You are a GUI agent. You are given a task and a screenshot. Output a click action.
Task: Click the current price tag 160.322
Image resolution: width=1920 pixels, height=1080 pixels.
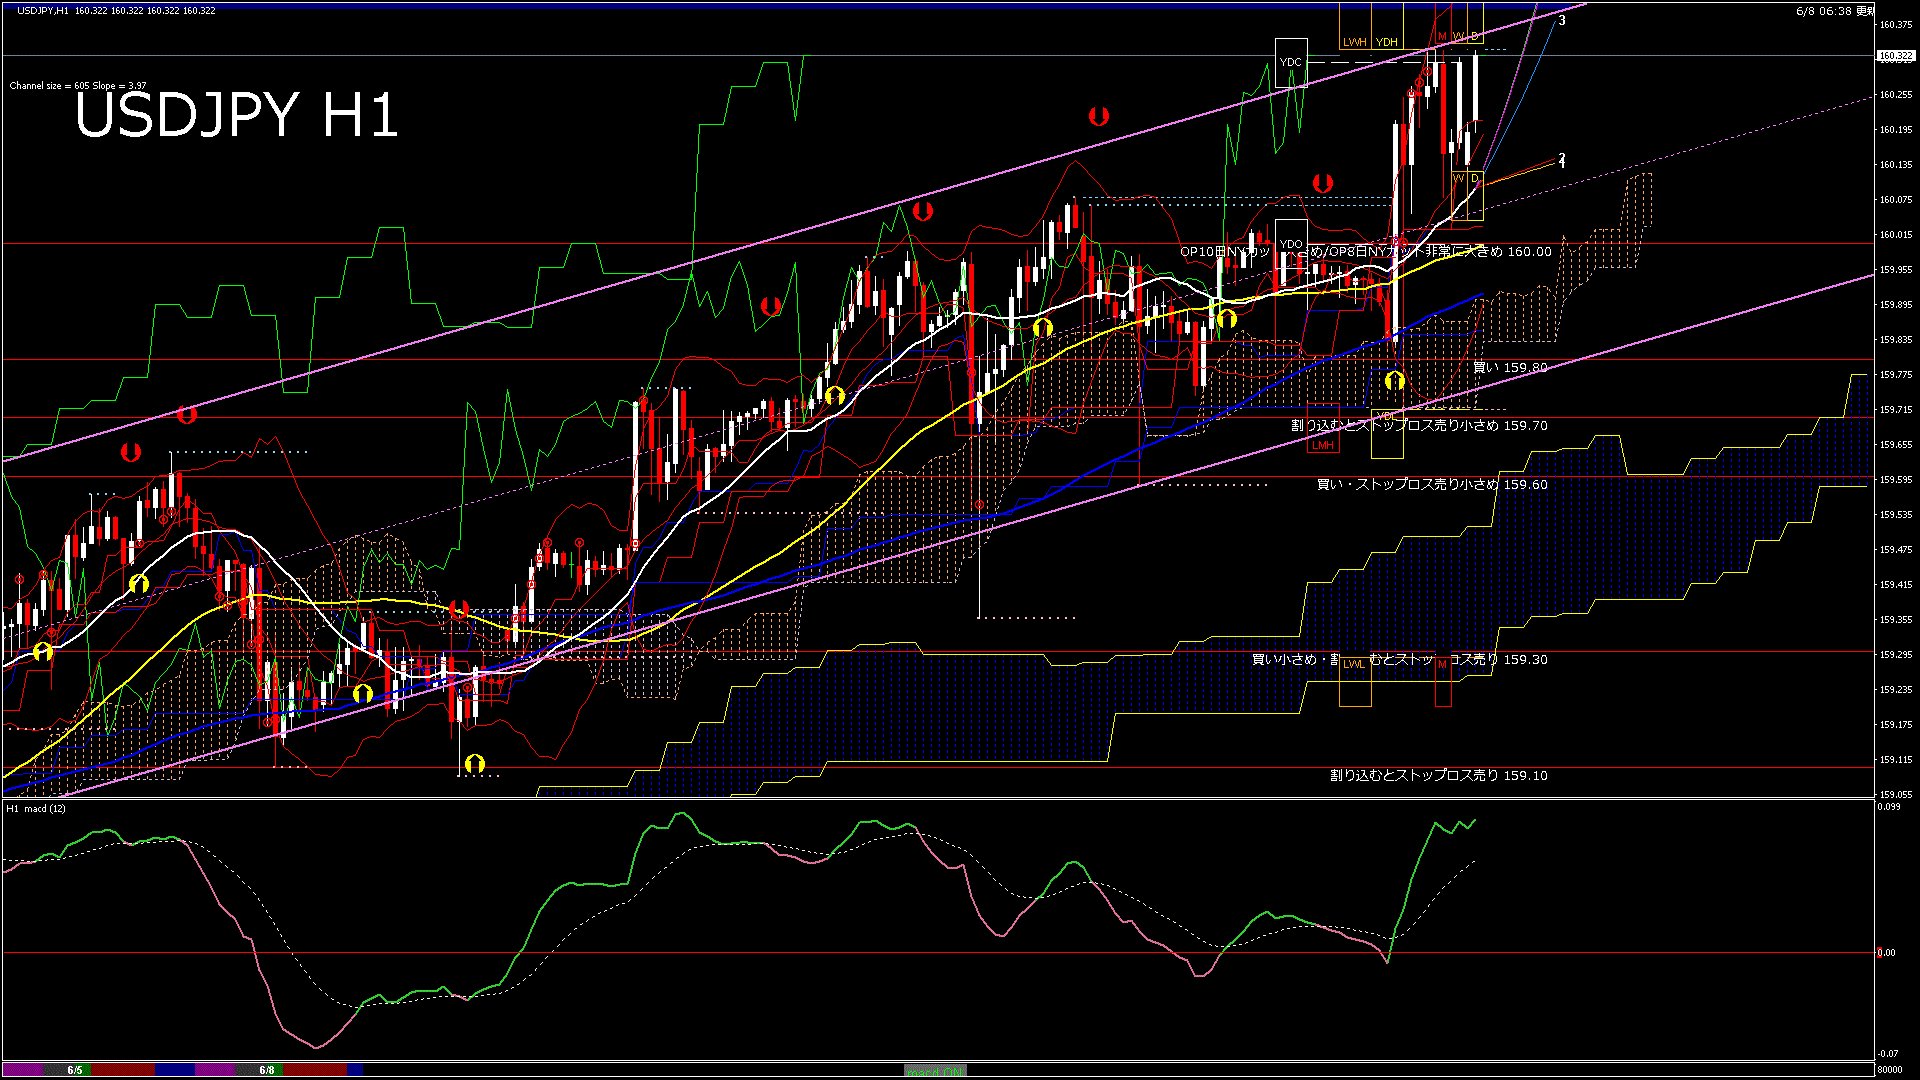(1895, 56)
